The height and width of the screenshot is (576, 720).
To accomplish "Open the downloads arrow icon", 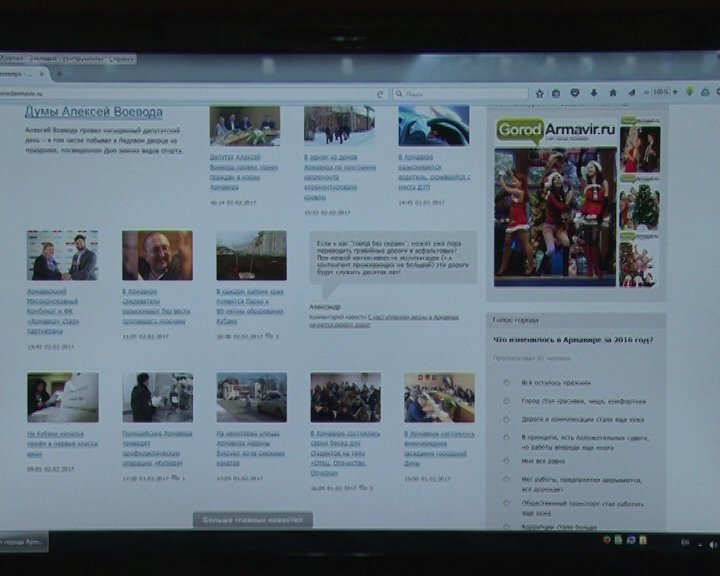I will tap(594, 93).
